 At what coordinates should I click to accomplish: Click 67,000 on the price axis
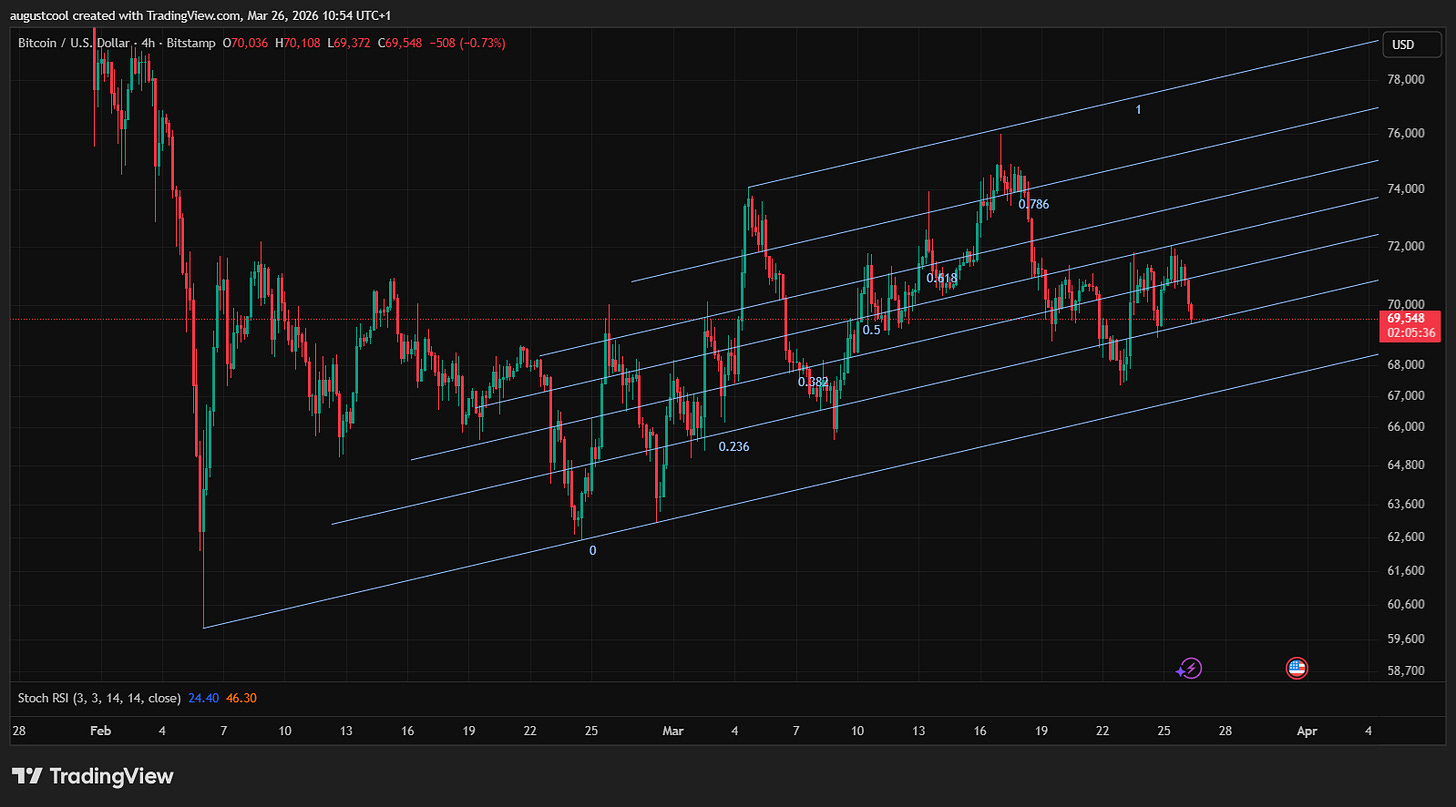1407,396
